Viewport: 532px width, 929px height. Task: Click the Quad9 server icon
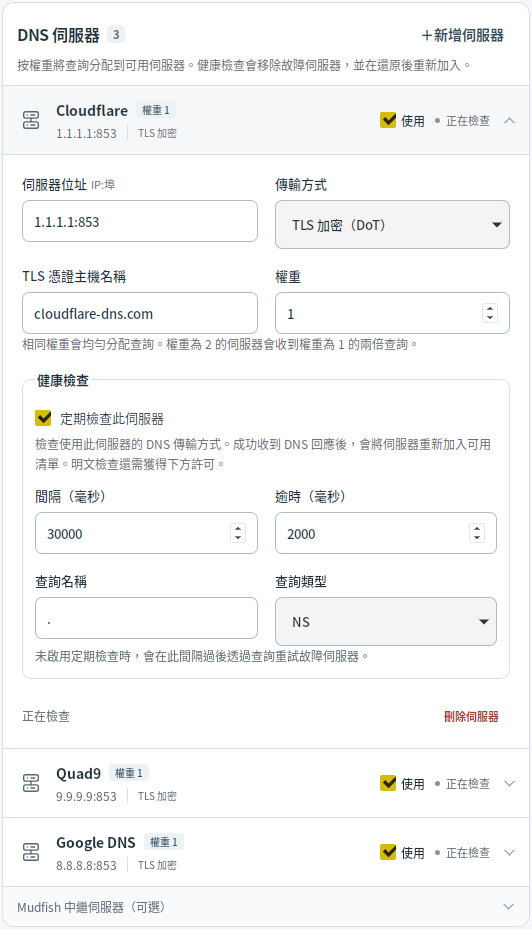pyautogui.click(x=31, y=783)
